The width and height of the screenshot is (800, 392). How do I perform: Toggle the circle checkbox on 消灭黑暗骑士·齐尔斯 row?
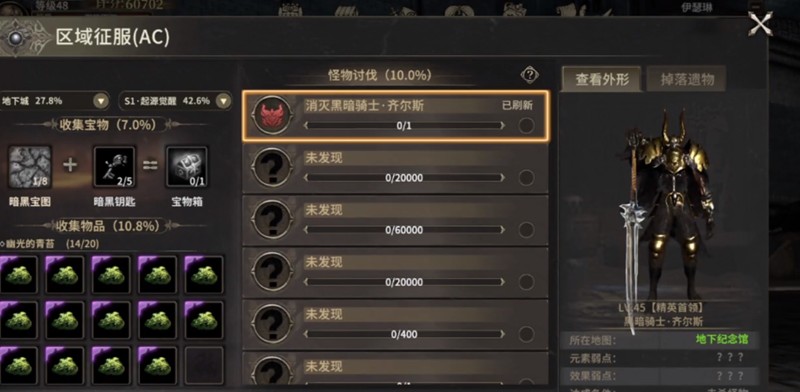tap(526, 126)
